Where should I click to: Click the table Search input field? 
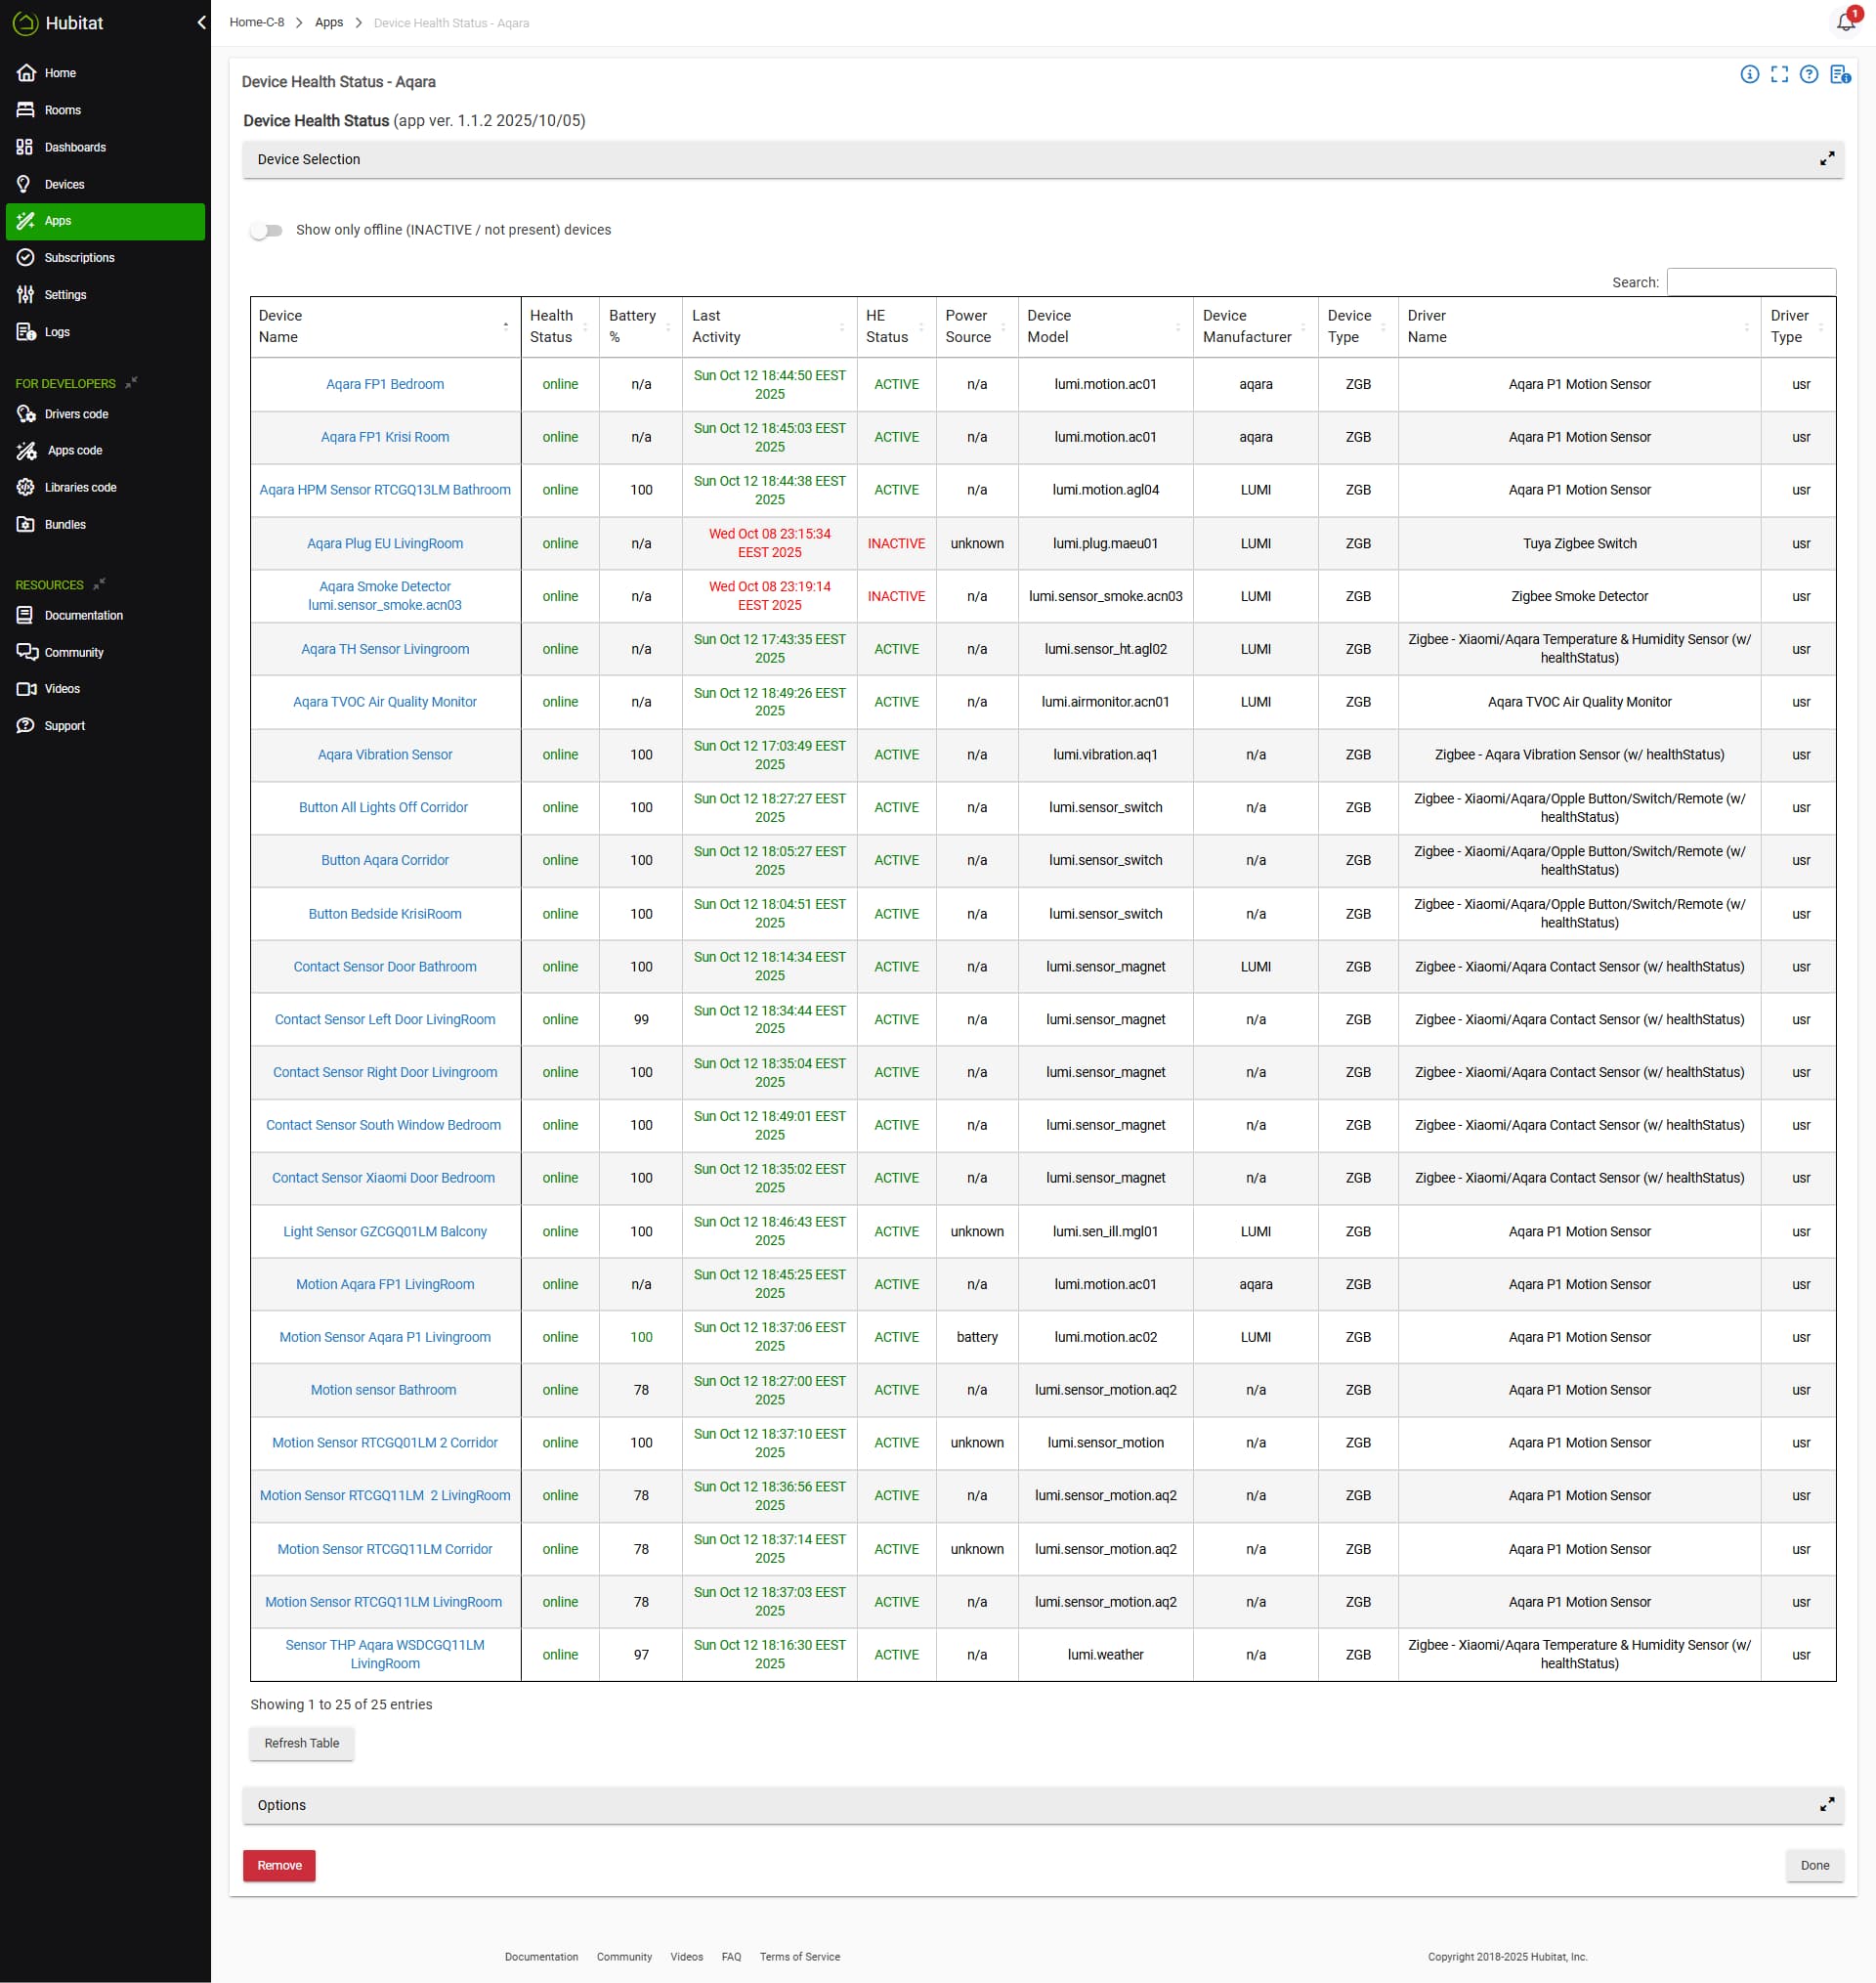pyautogui.click(x=1750, y=282)
